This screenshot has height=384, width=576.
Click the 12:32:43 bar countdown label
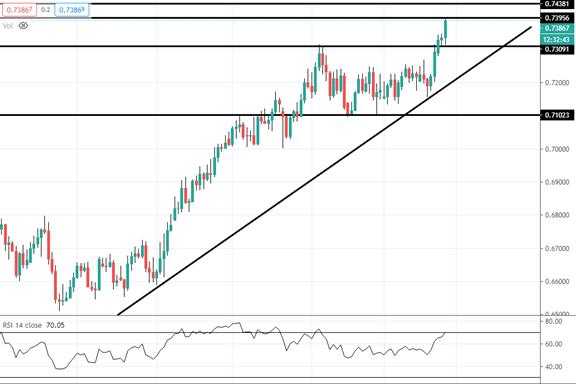[557, 39]
